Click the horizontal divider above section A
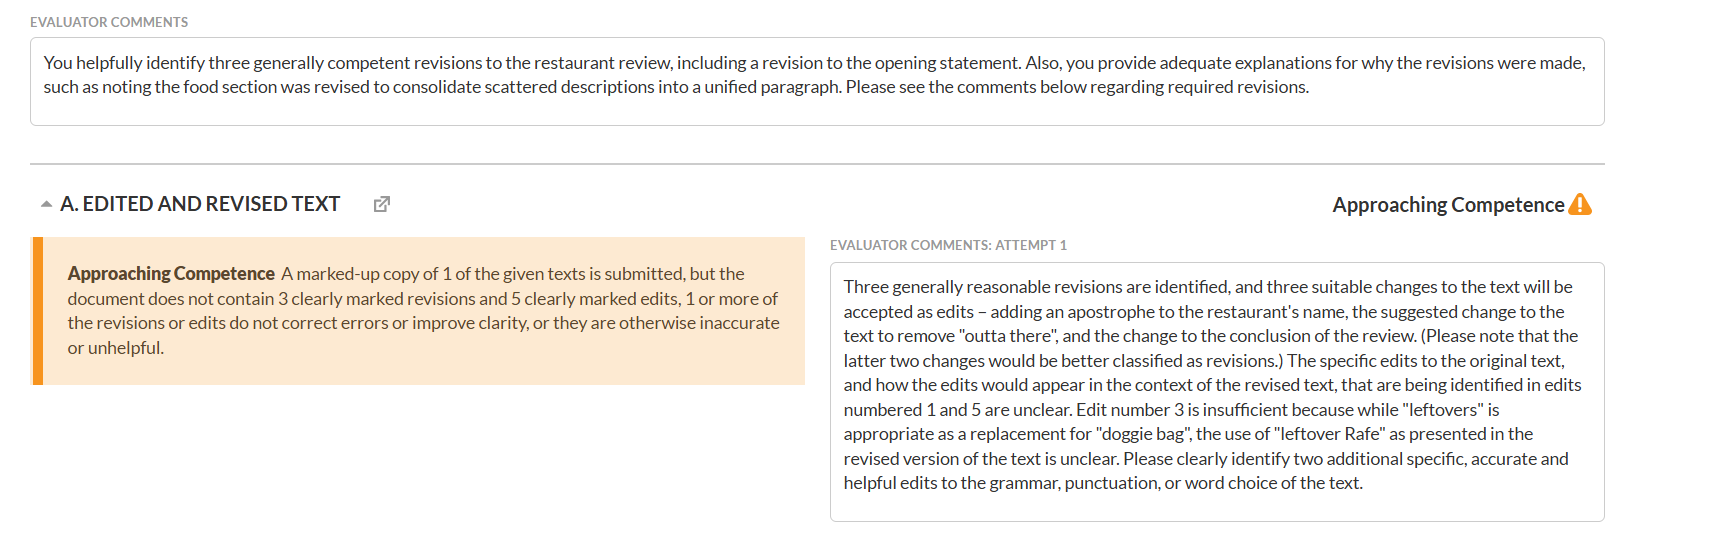This screenshot has height=560, width=1721. 816,164
